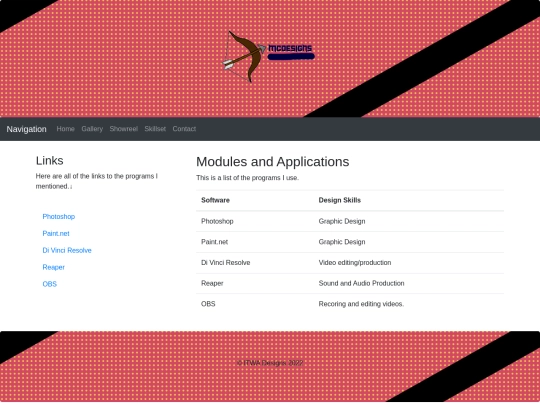This screenshot has height=405, width=540.
Task: Open the Home nav item
Action: tap(65, 129)
